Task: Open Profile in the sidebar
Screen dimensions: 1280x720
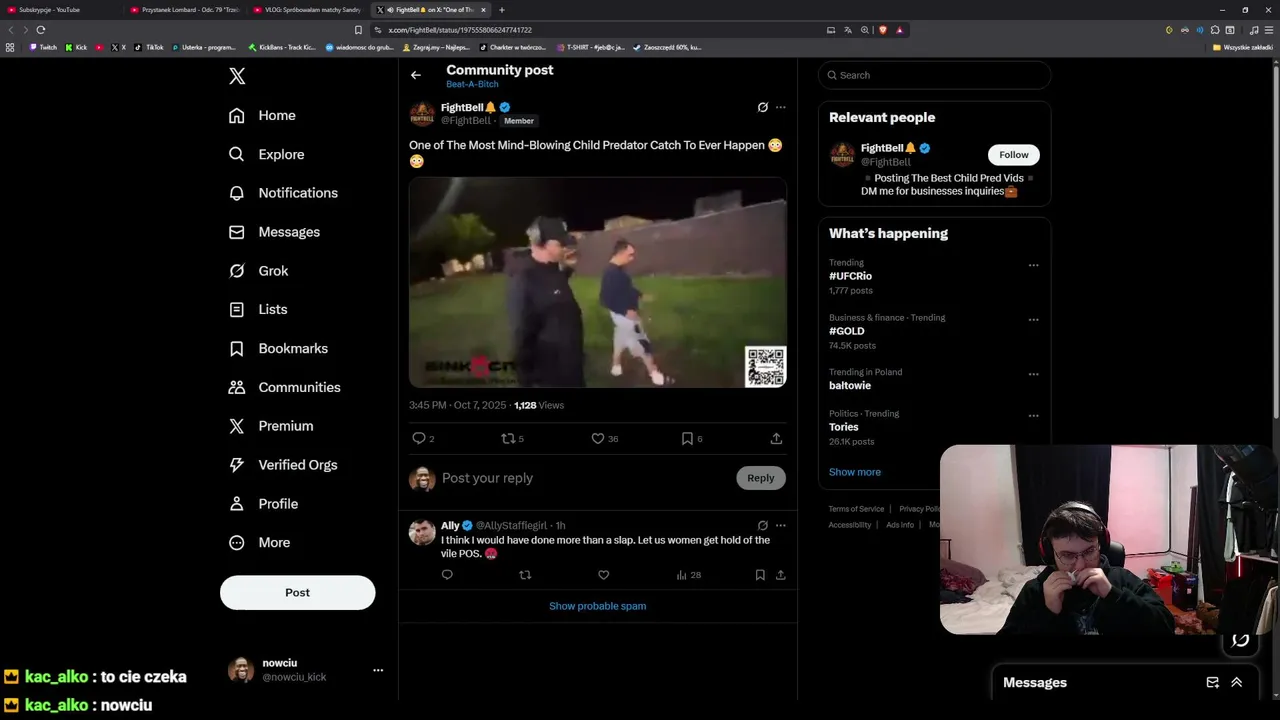Action: click(263, 504)
